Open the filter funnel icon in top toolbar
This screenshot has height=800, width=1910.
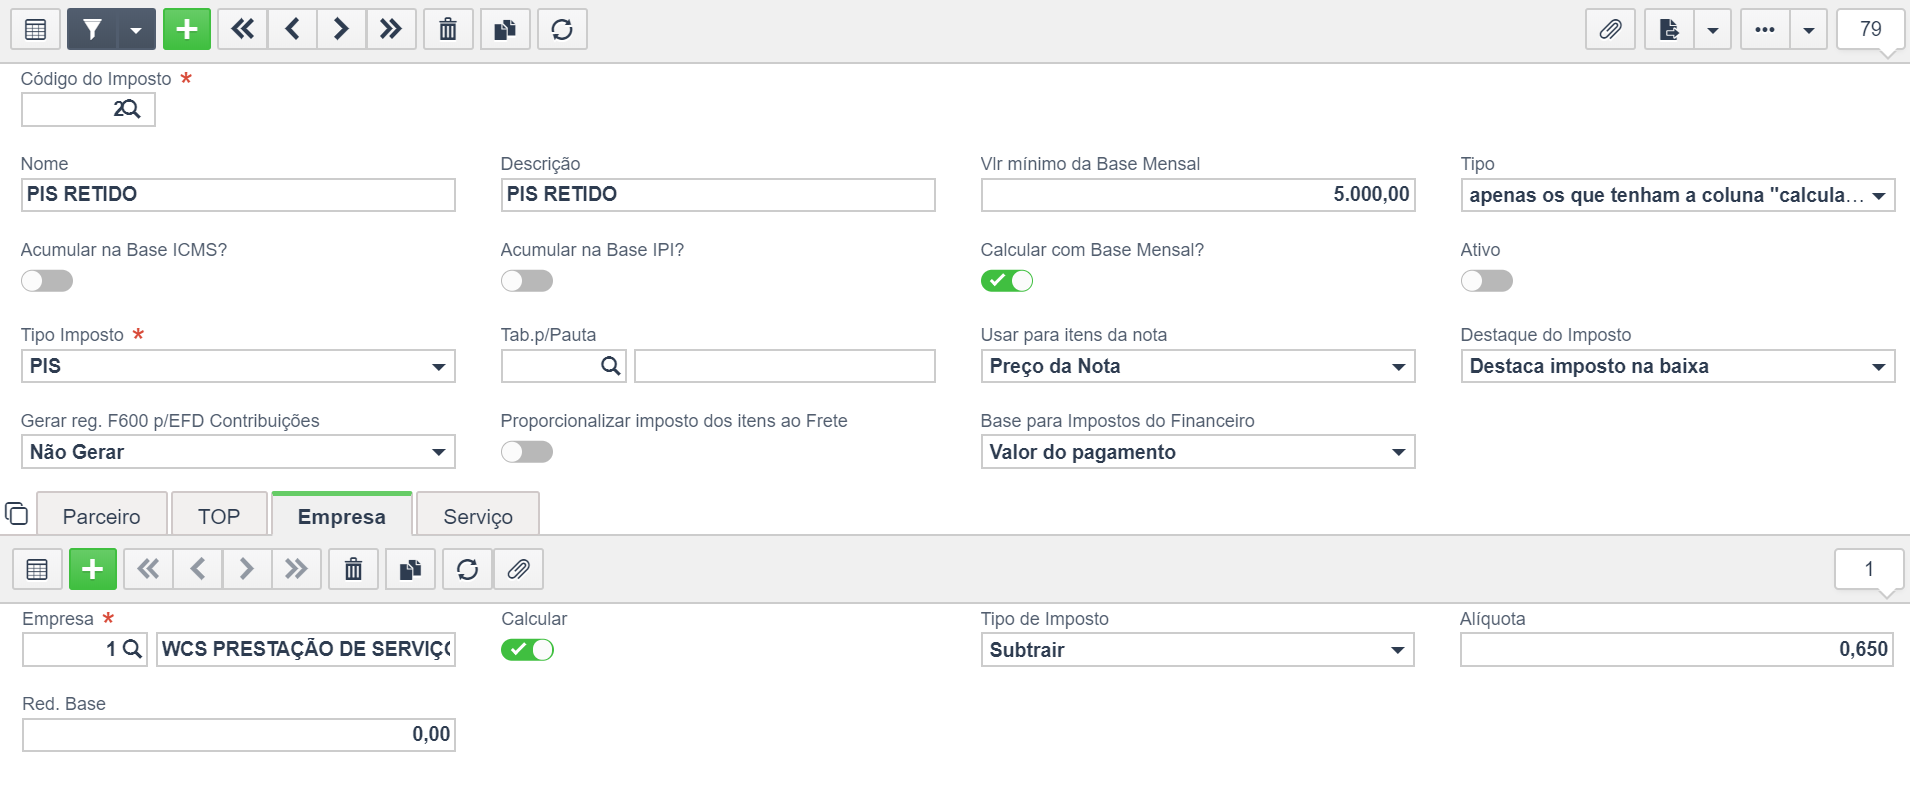[92, 29]
